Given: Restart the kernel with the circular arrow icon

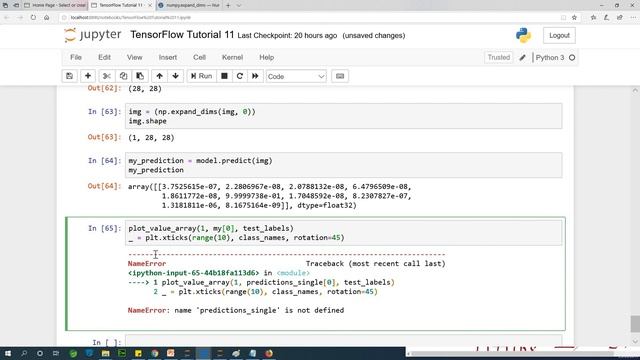Looking at the screenshot, I should pos(240,76).
